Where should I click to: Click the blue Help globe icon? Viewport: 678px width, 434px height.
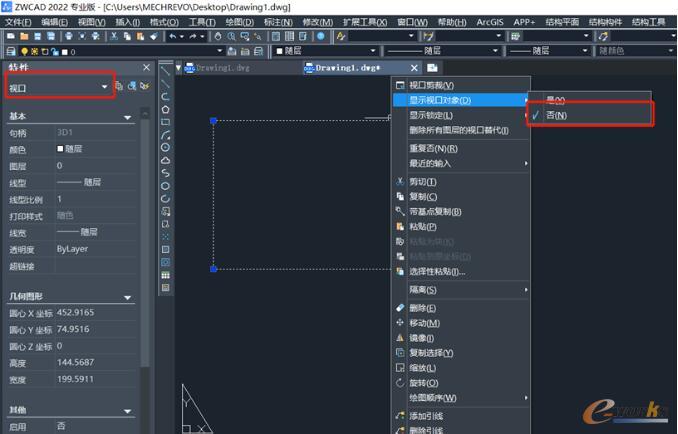[x=321, y=36]
